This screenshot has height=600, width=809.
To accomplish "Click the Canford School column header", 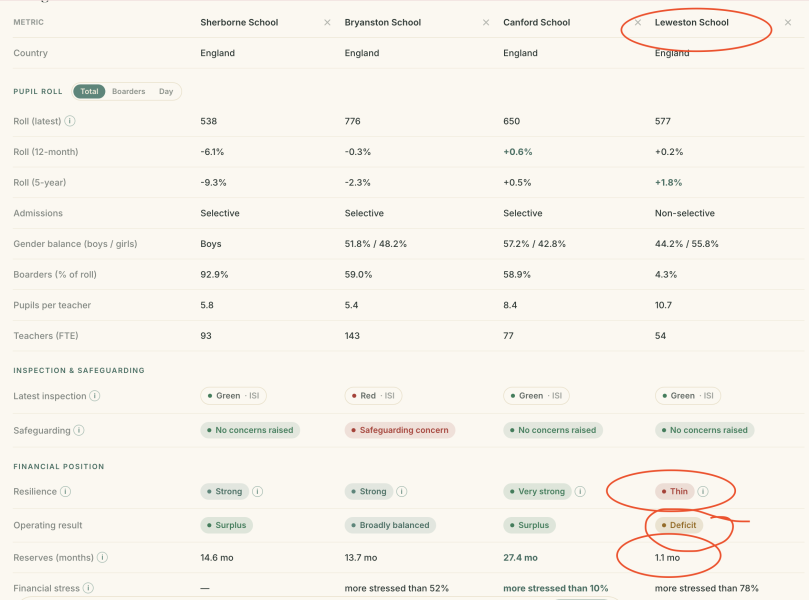I will [x=537, y=22].
